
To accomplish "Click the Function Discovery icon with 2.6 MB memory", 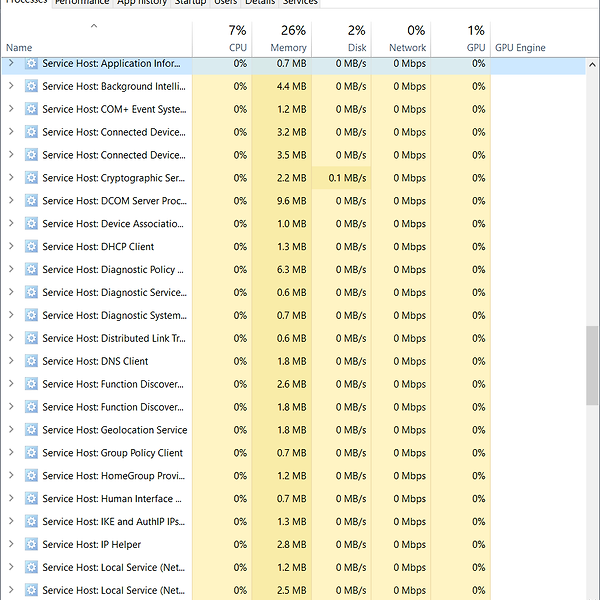I will click(x=31, y=384).
